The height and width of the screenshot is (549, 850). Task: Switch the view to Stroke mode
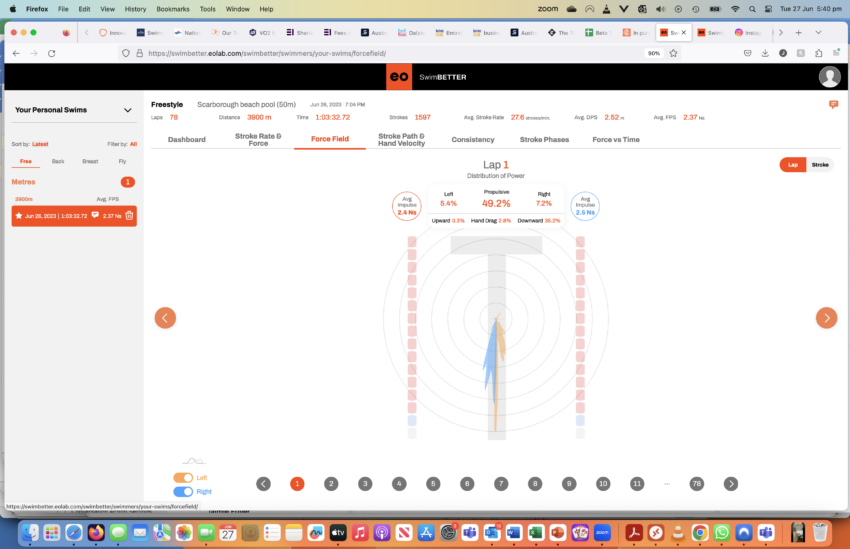pyautogui.click(x=820, y=165)
